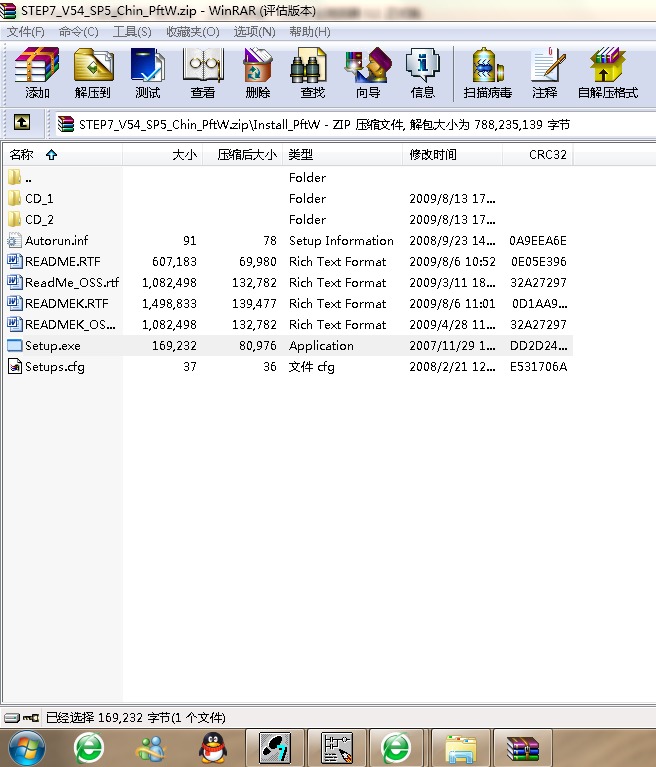Open the 查看 (View) toolbar tool
The height and width of the screenshot is (767, 656).
[202, 73]
